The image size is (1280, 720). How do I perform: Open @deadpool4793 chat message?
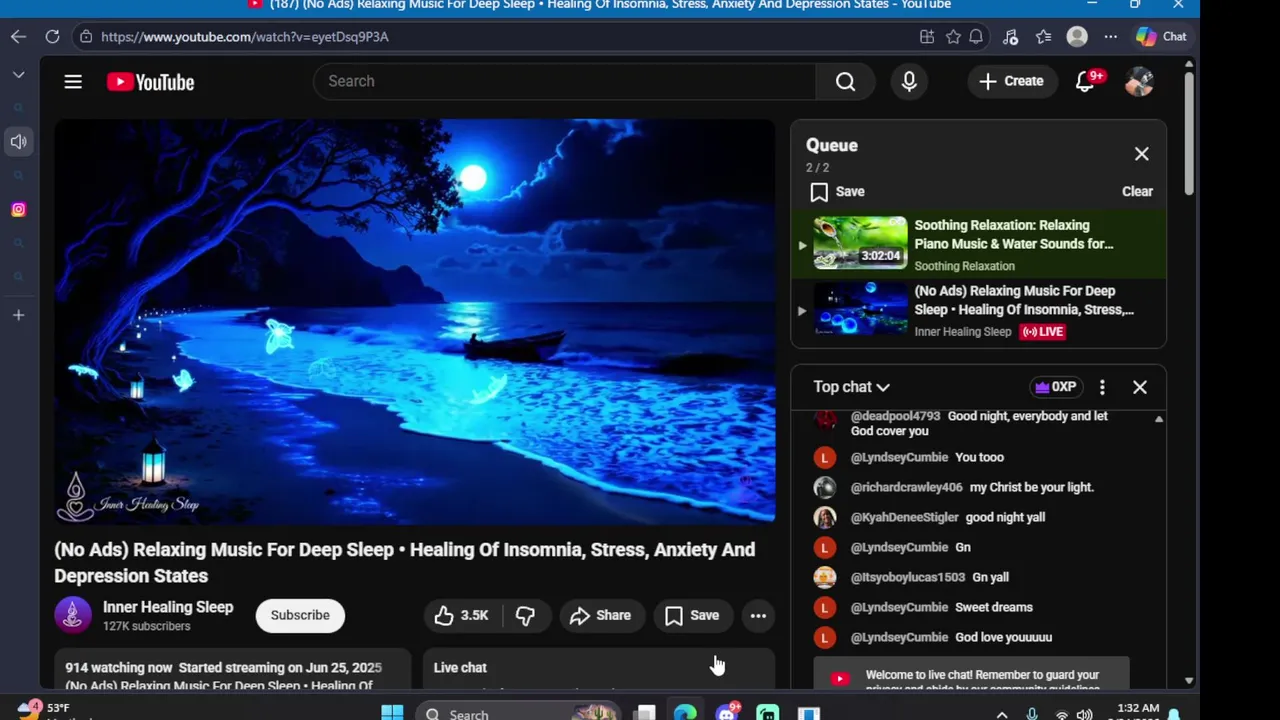tap(979, 423)
